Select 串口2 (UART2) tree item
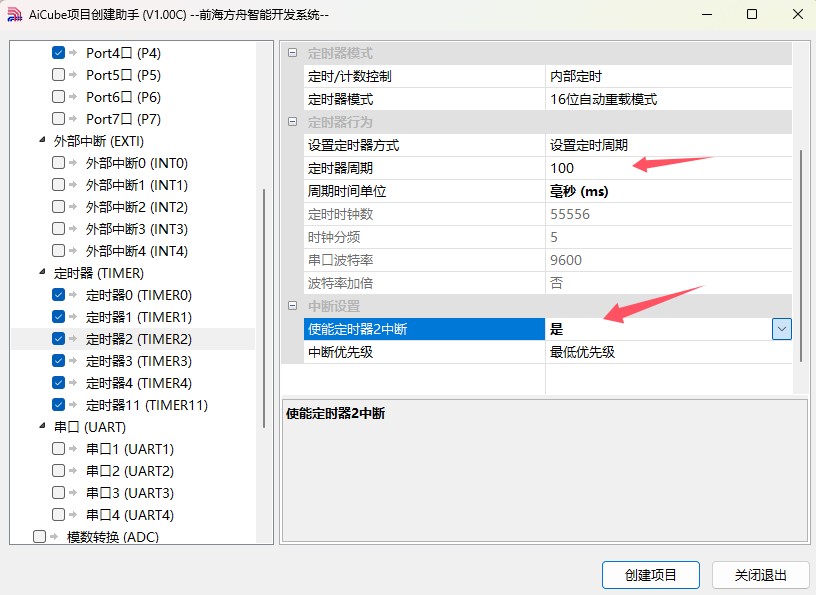The width and height of the screenshot is (816, 595). coord(130,471)
